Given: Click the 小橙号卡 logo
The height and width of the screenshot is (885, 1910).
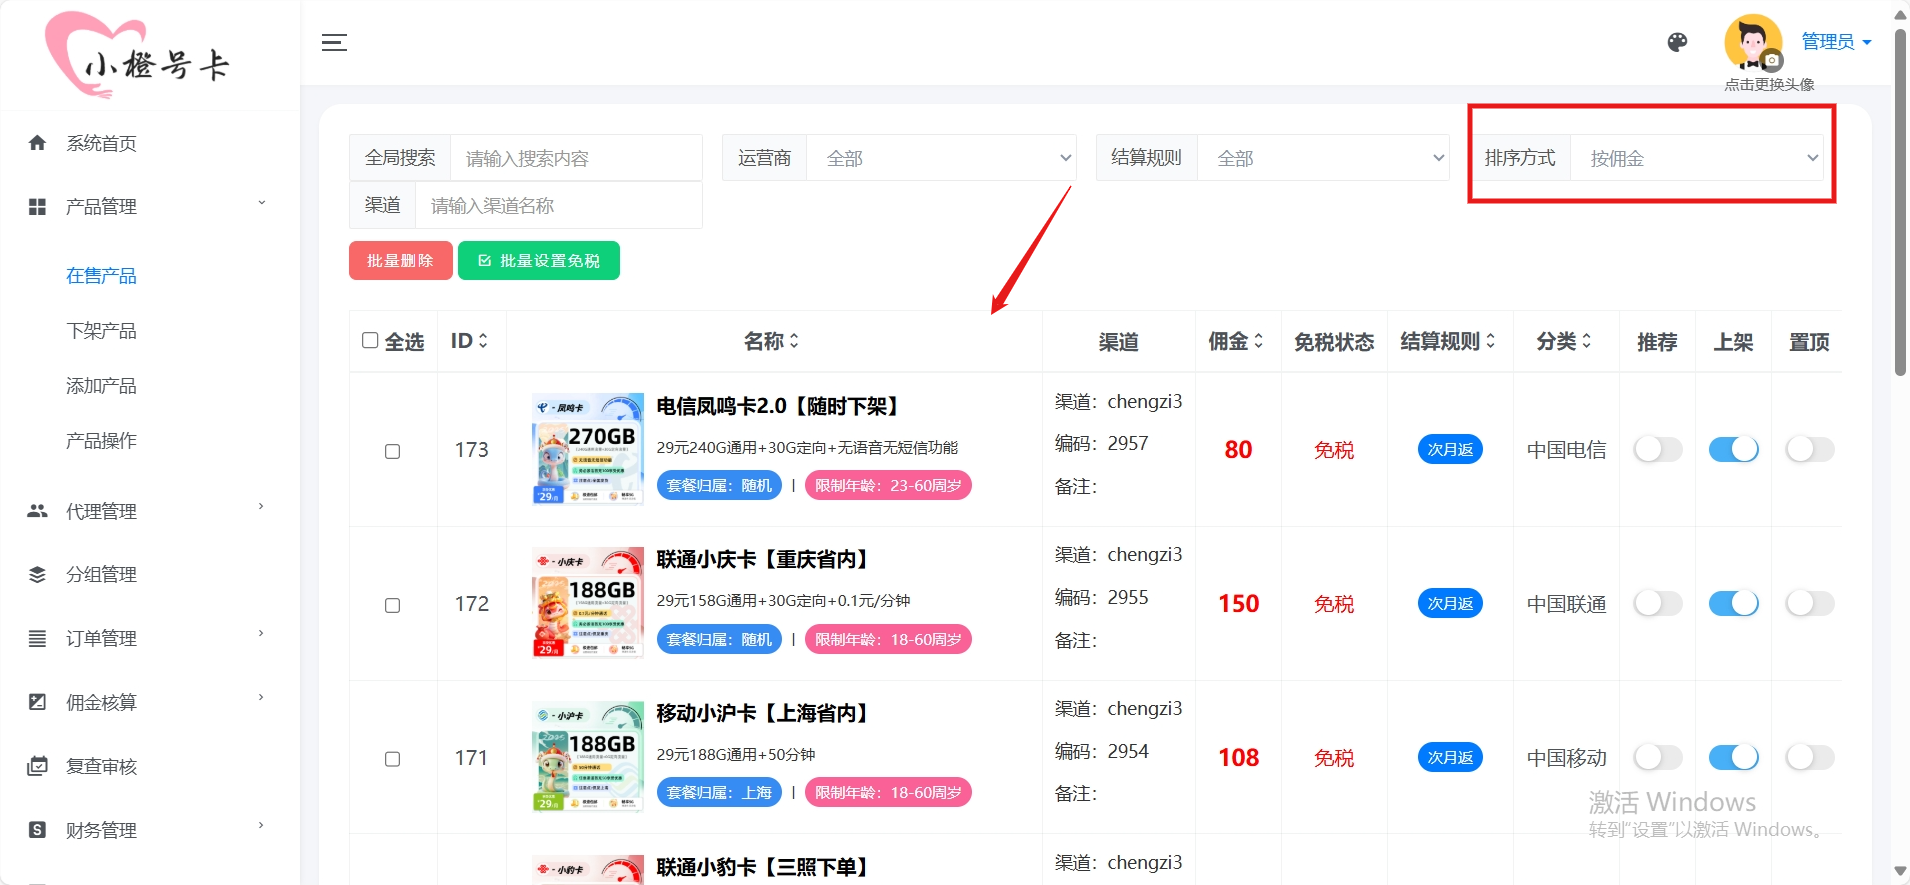Looking at the screenshot, I should pyautogui.click(x=138, y=55).
